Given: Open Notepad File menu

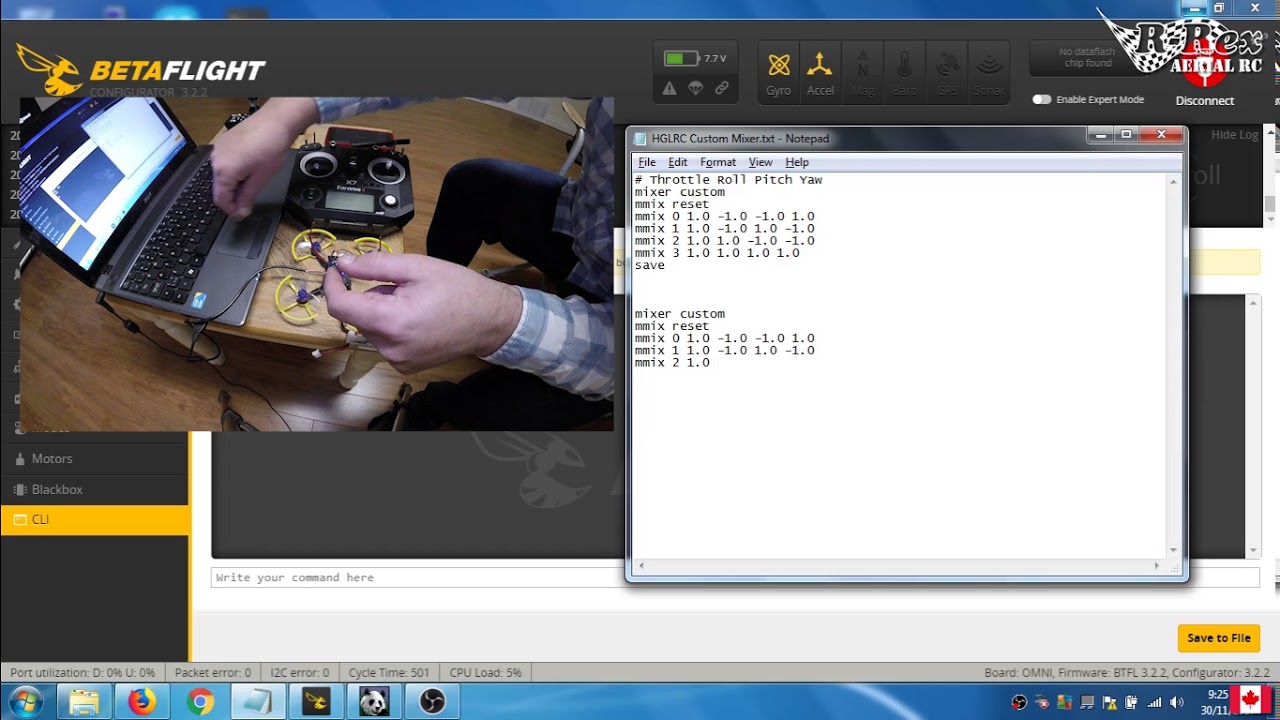Looking at the screenshot, I should pos(647,162).
